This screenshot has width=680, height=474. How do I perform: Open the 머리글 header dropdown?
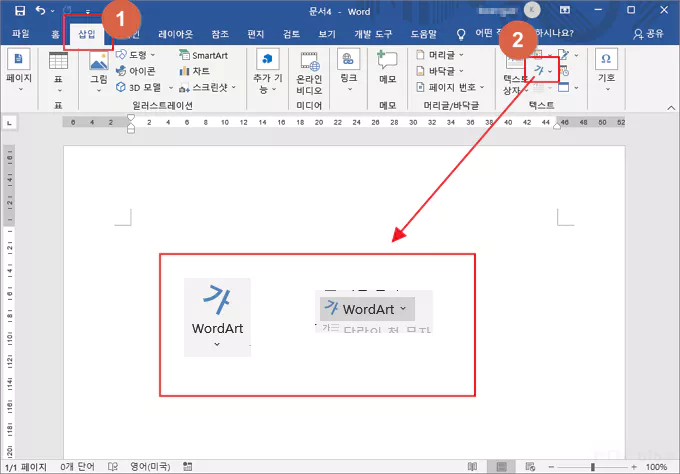click(440, 55)
